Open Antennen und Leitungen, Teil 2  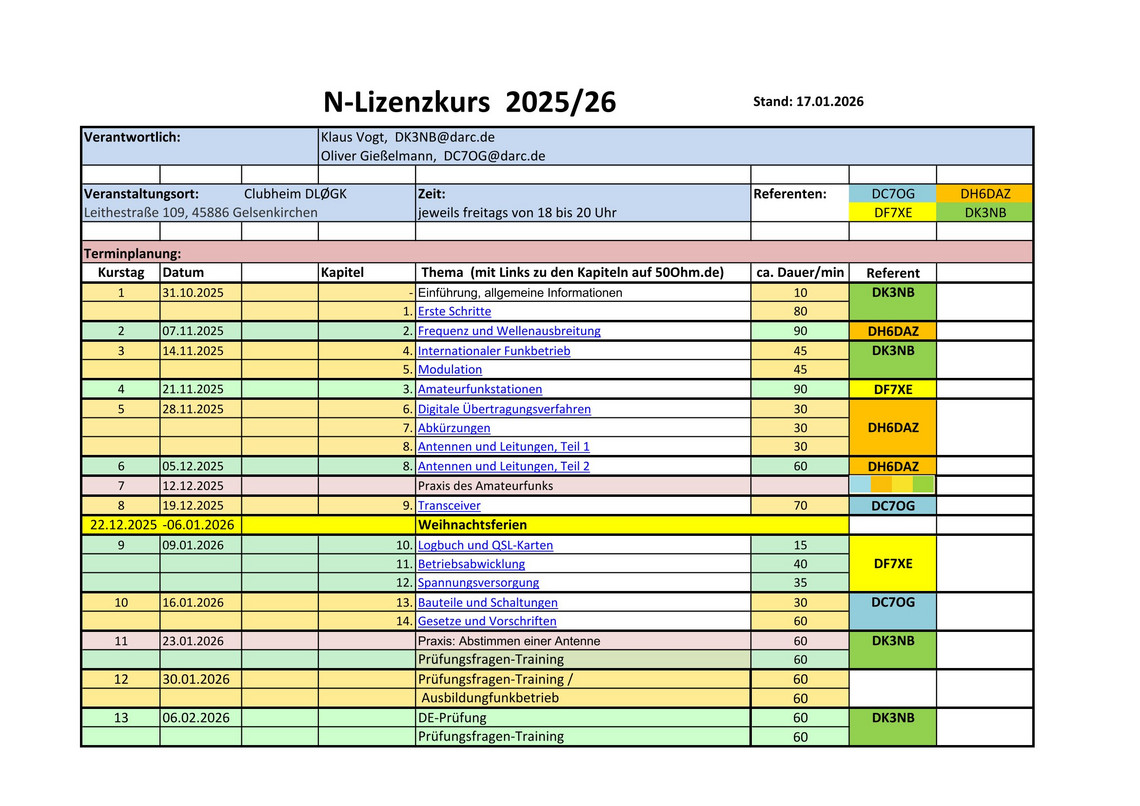tap(503, 466)
